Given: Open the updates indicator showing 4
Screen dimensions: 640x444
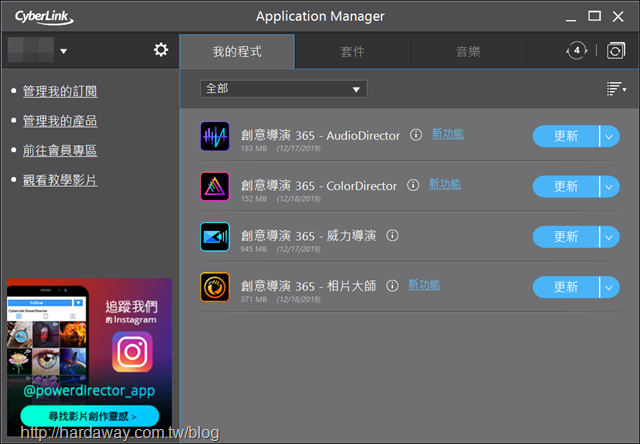Looking at the screenshot, I should tap(577, 51).
